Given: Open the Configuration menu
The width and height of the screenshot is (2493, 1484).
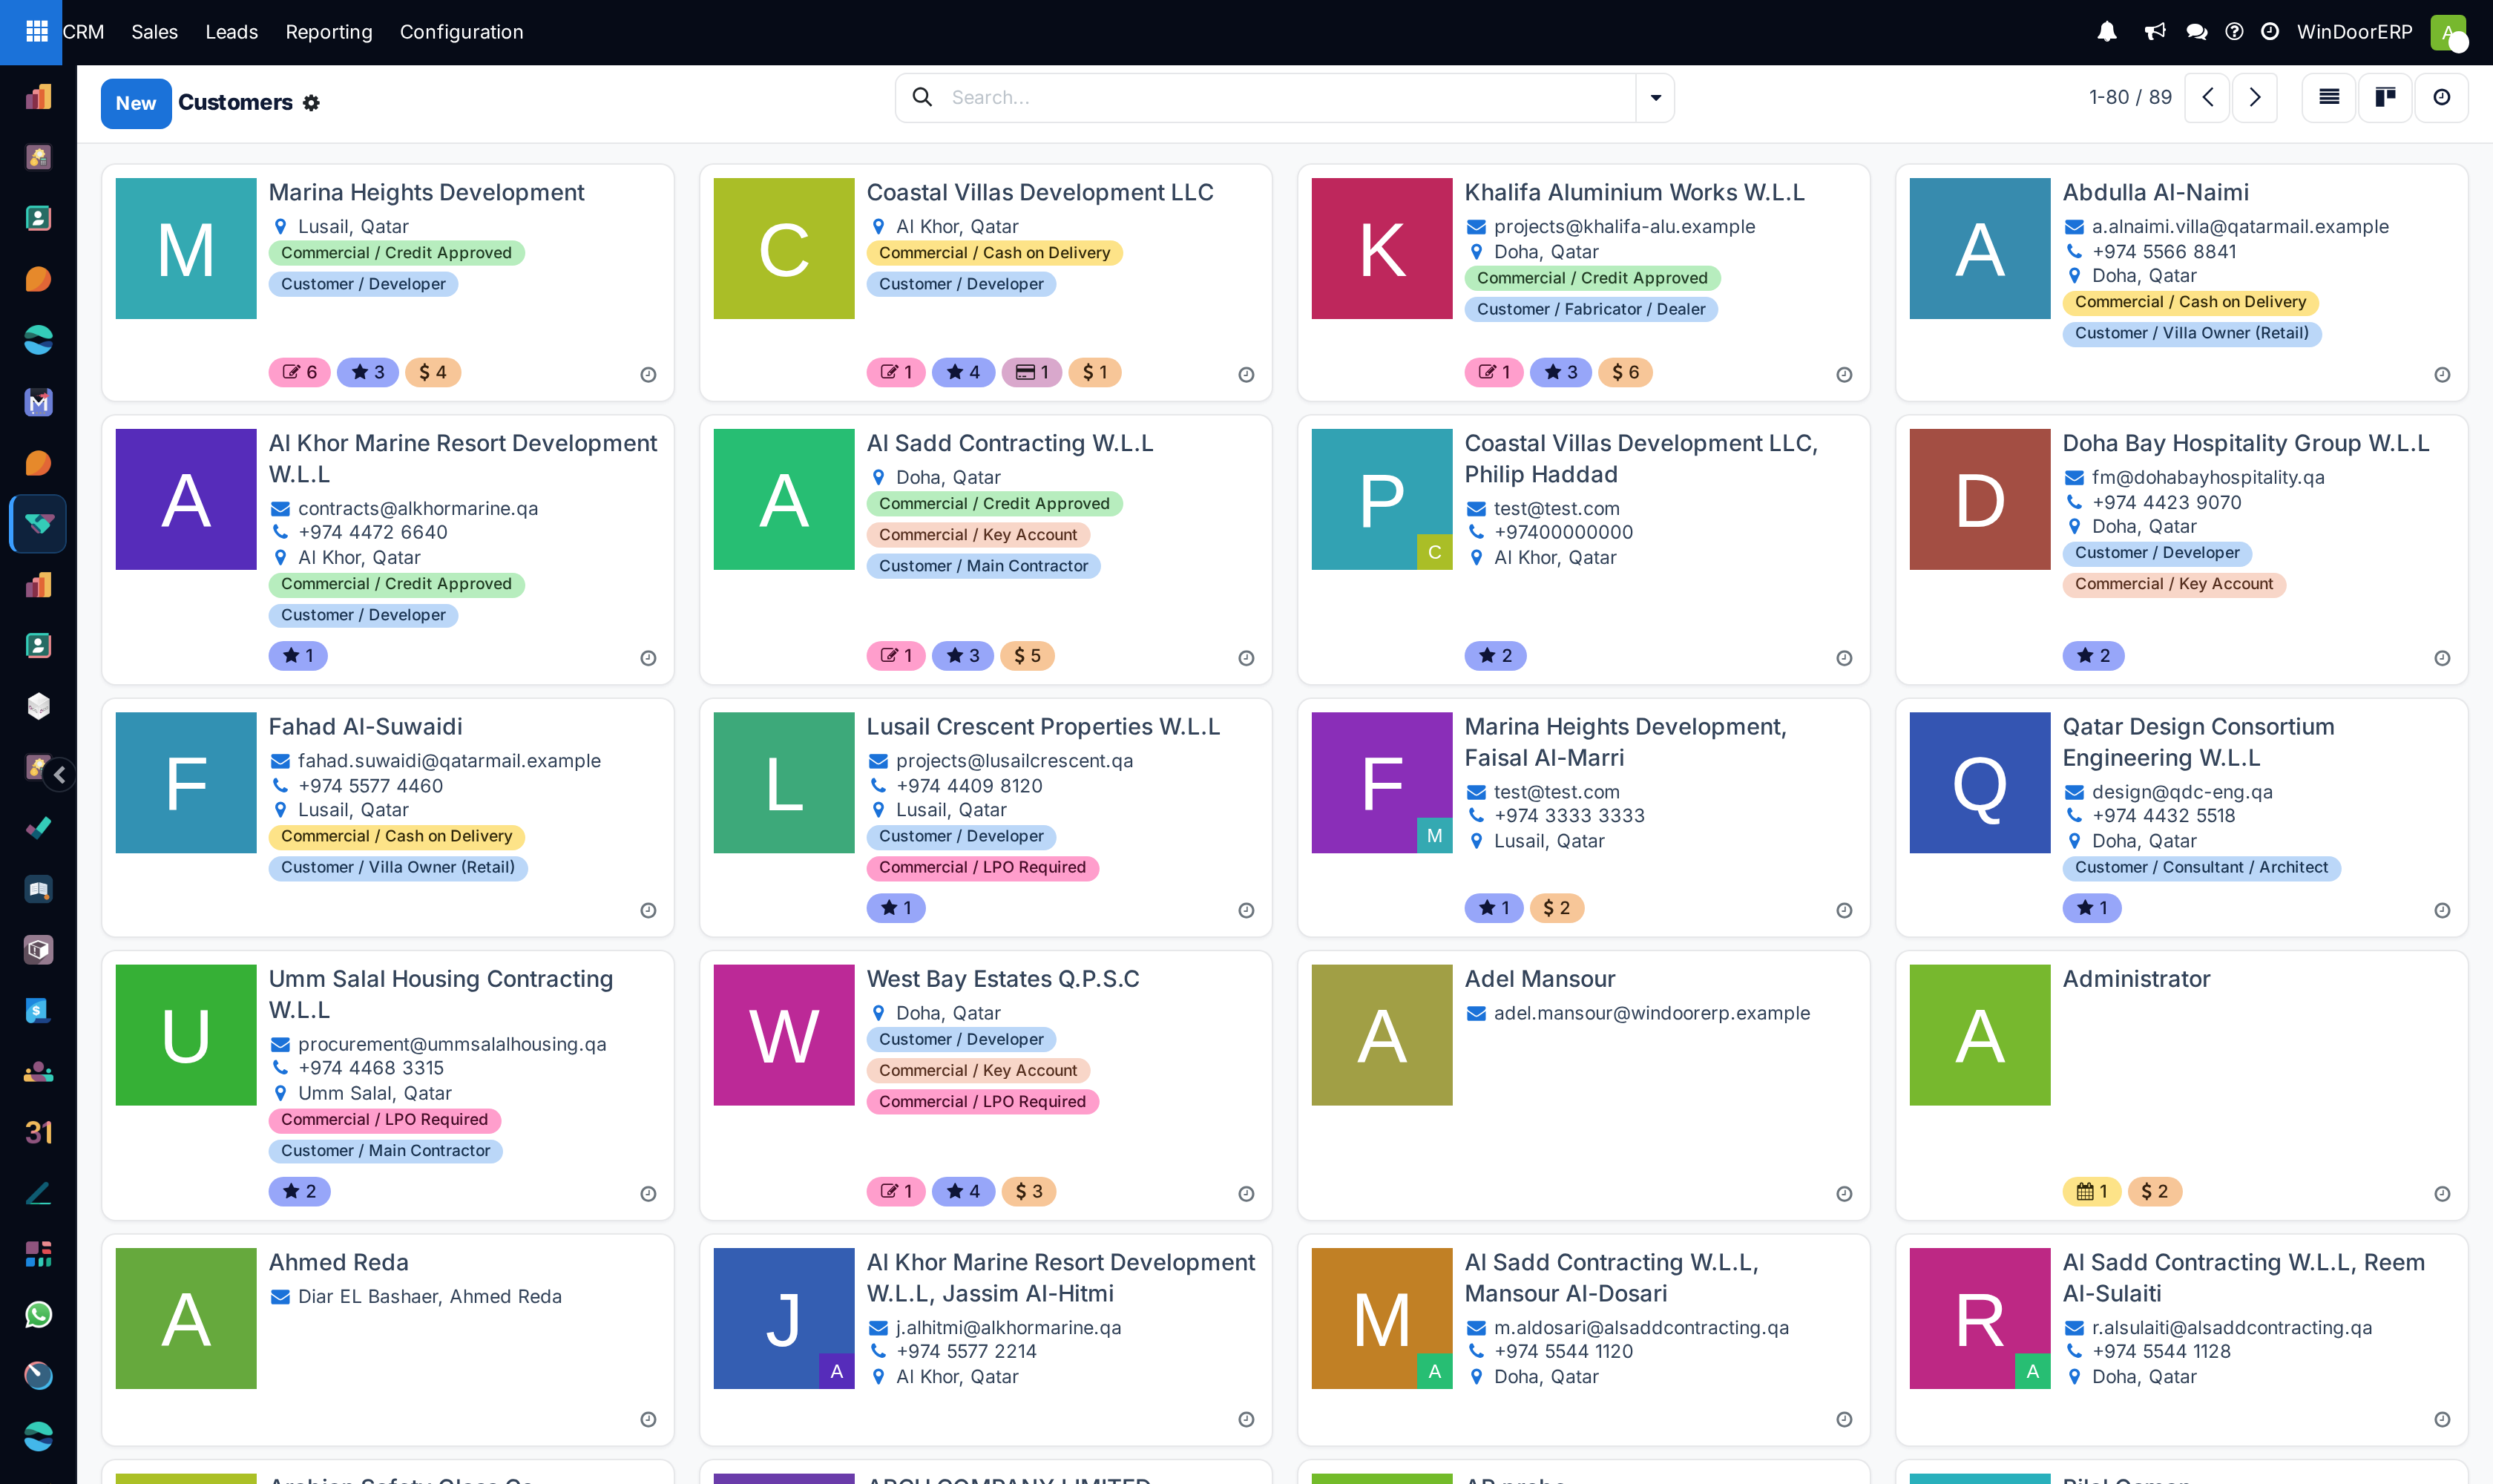Looking at the screenshot, I should (461, 32).
